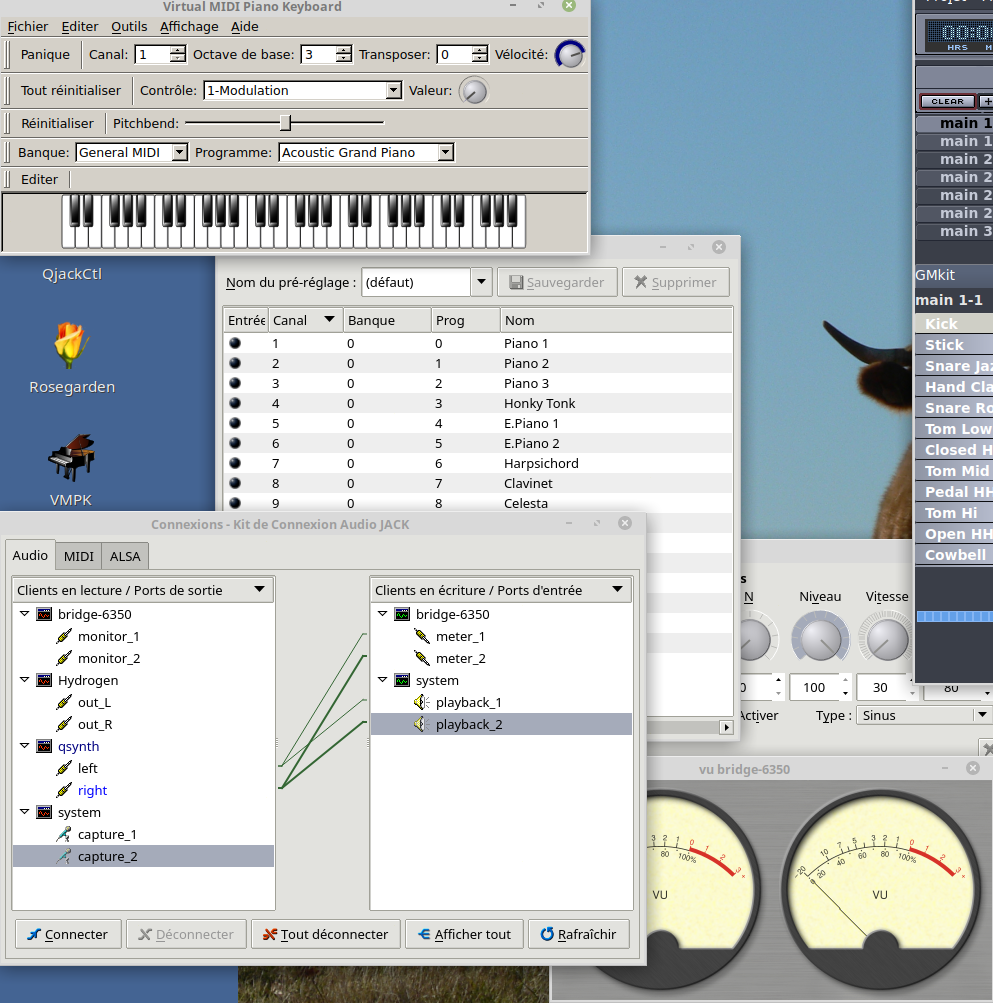The height and width of the screenshot is (1003, 993).
Task: Open the Affichage menu
Action: [x=189, y=27]
